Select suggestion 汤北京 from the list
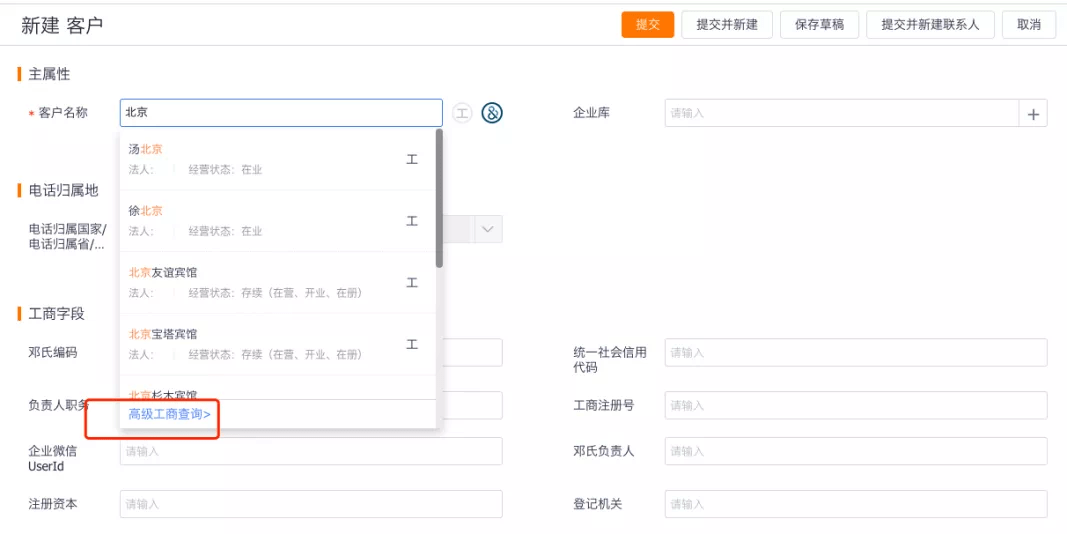The image size is (1067, 534). point(278,159)
